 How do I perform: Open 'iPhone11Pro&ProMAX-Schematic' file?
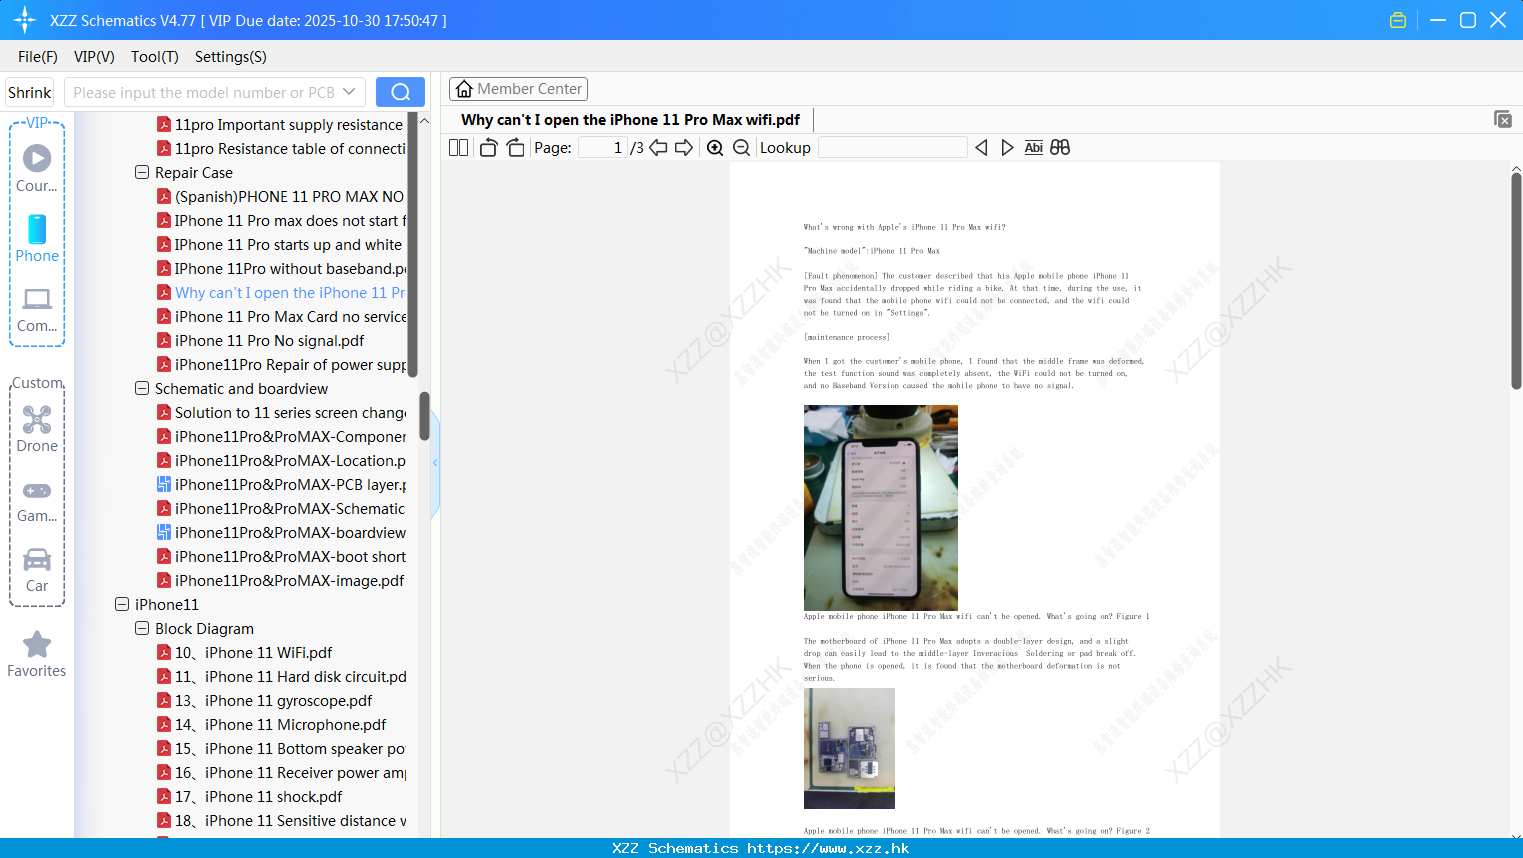[281, 508]
